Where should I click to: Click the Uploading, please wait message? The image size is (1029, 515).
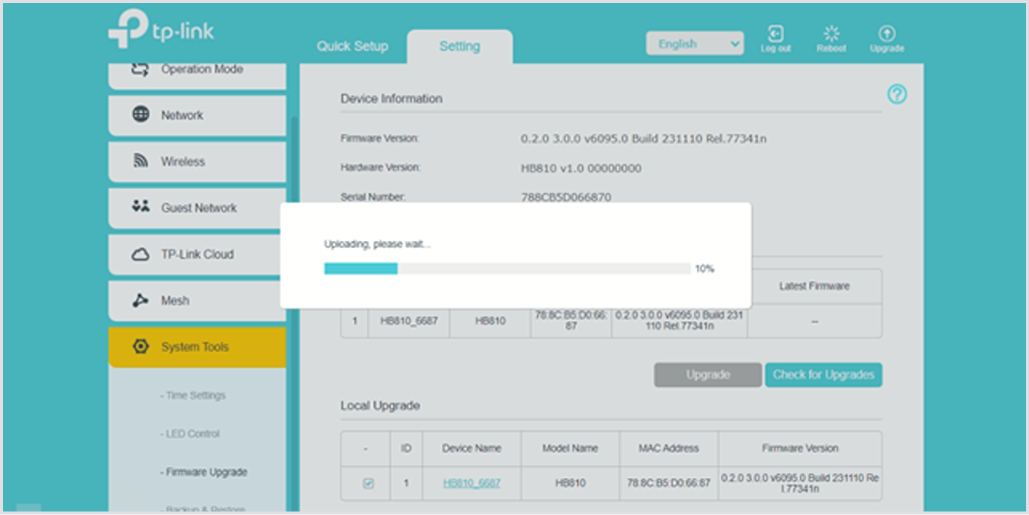(x=377, y=244)
